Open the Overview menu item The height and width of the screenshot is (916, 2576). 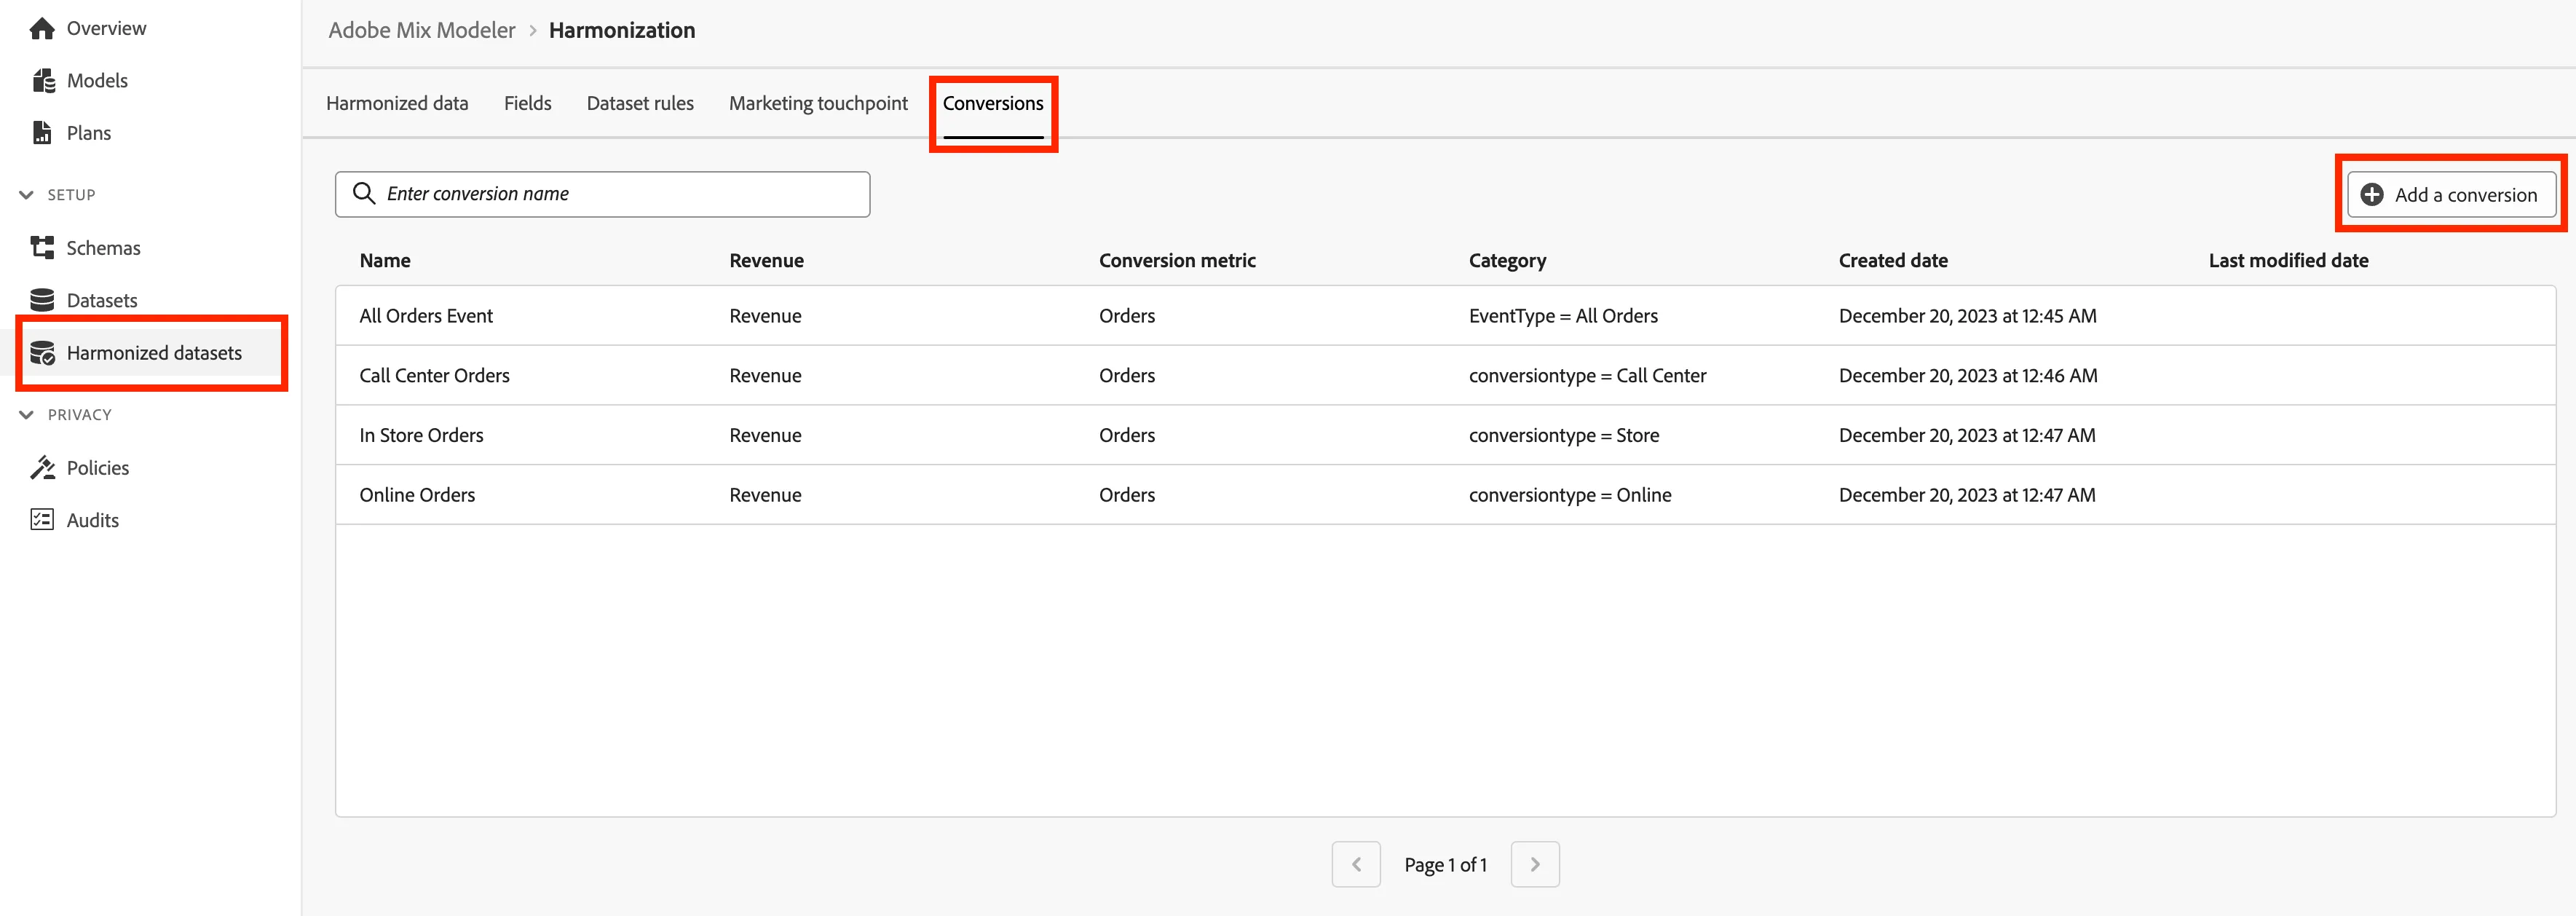(106, 28)
